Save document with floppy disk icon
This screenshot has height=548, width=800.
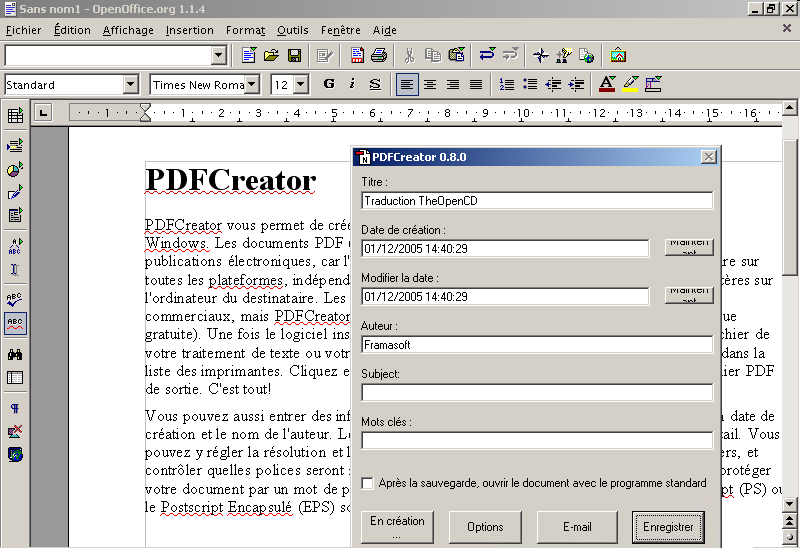pos(294,55)
